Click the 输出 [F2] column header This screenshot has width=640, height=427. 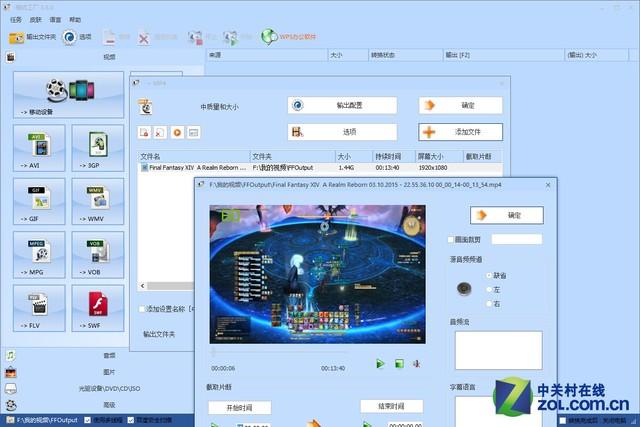click(504, 55)
